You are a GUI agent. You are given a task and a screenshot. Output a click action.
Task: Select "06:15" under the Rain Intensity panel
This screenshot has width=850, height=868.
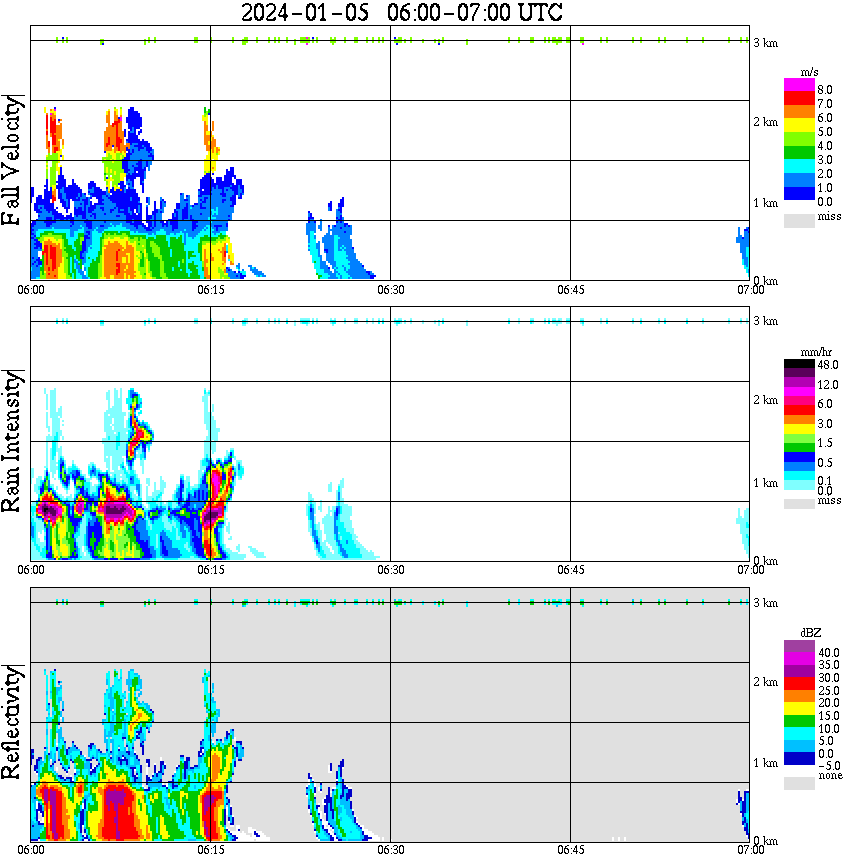point(211,570)
